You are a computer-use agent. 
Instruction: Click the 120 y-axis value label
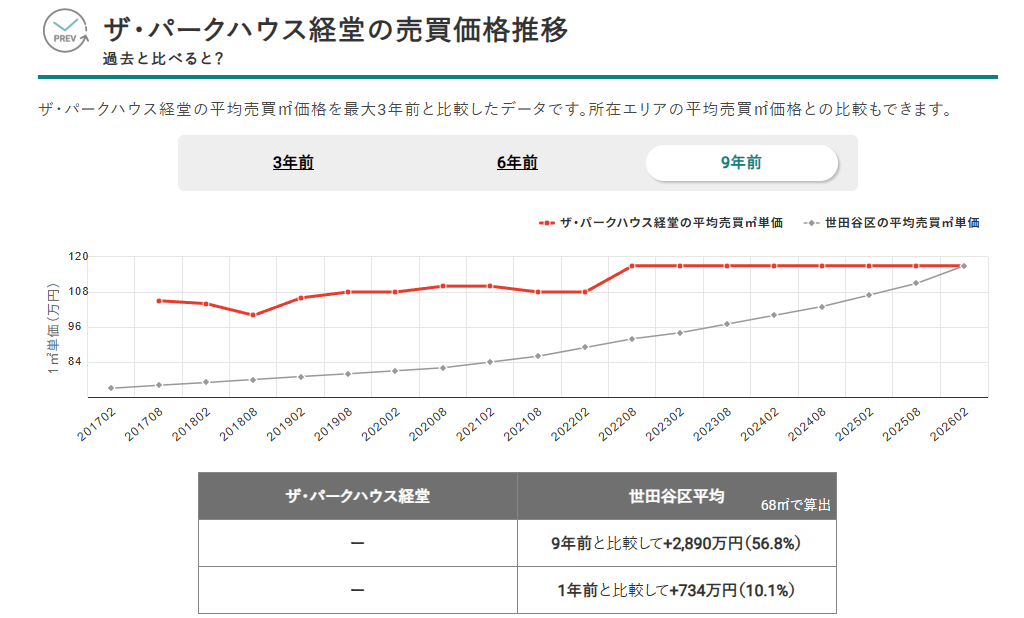tap(78, 257)
